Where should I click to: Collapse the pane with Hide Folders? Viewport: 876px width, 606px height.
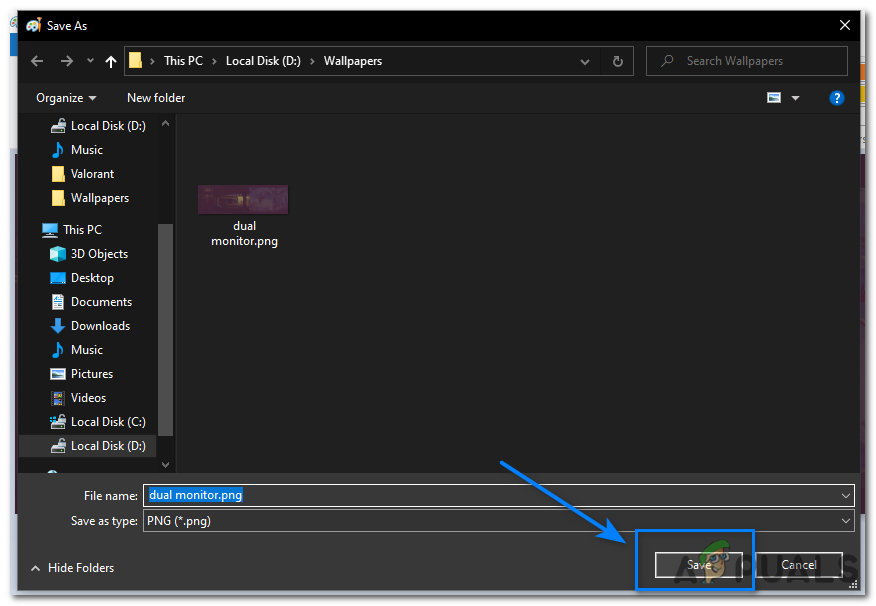[72, 568]
